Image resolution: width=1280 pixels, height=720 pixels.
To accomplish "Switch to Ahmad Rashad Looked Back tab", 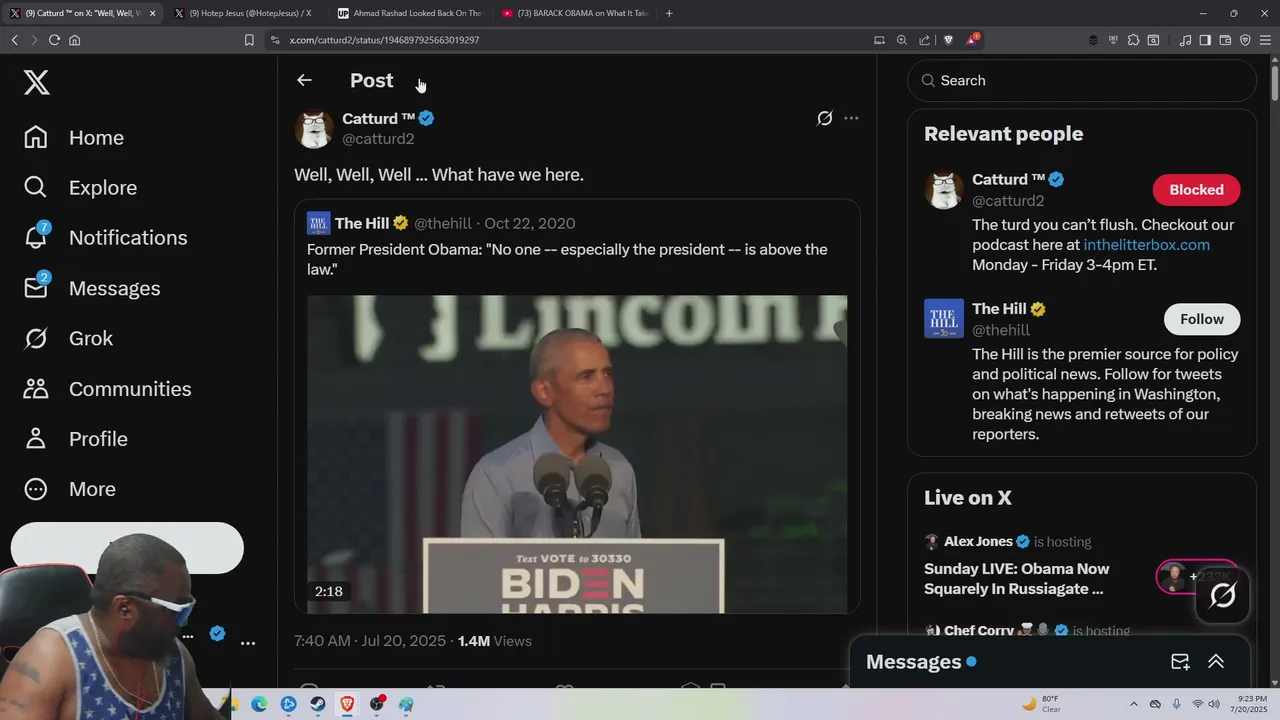I will point(410,13).
